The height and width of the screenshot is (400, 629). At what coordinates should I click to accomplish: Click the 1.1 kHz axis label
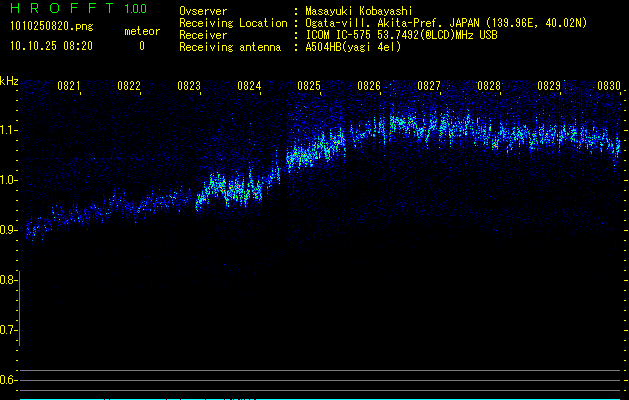[8, 130]
